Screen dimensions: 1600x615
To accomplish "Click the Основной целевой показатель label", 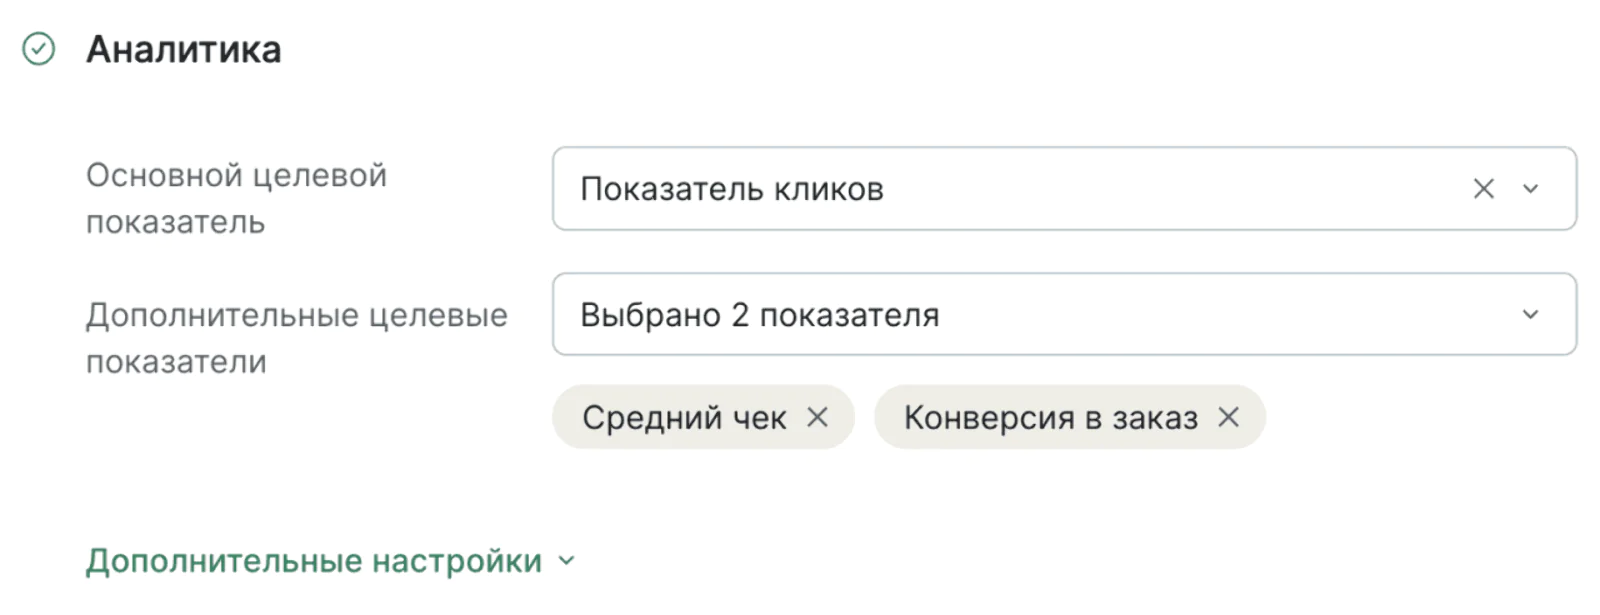I will [x=236, y=198].
